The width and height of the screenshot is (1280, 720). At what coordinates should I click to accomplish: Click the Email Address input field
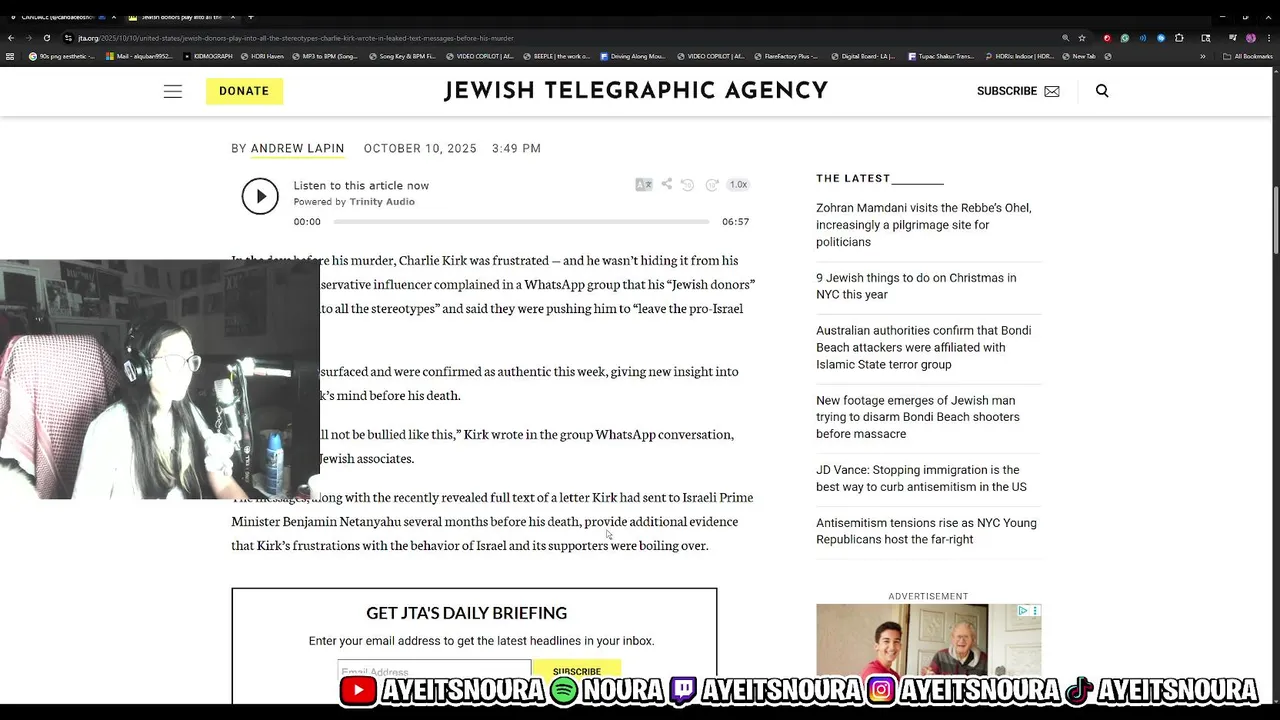point(434,671)
